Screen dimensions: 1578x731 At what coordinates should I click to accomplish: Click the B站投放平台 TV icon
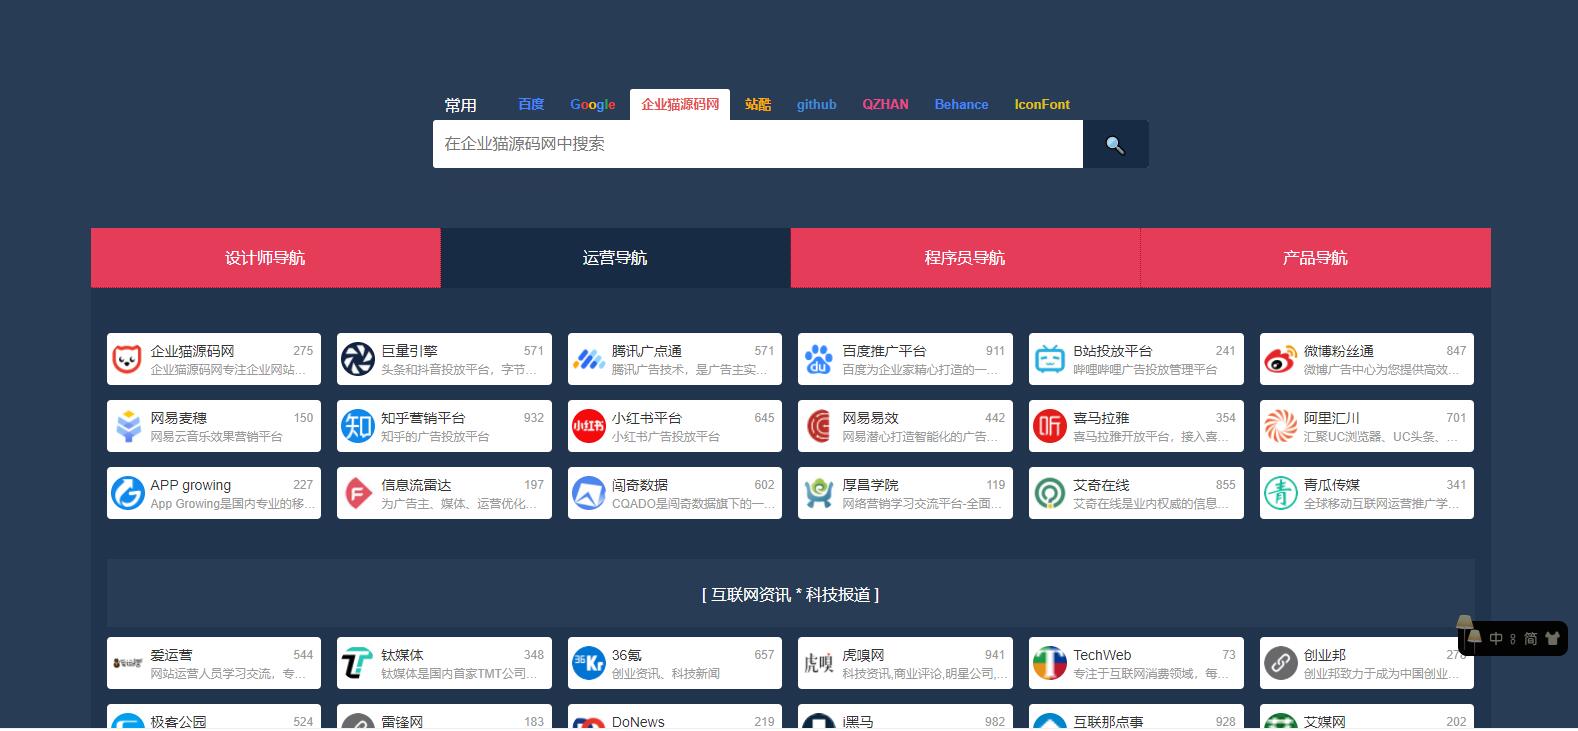coord(1049,359)
